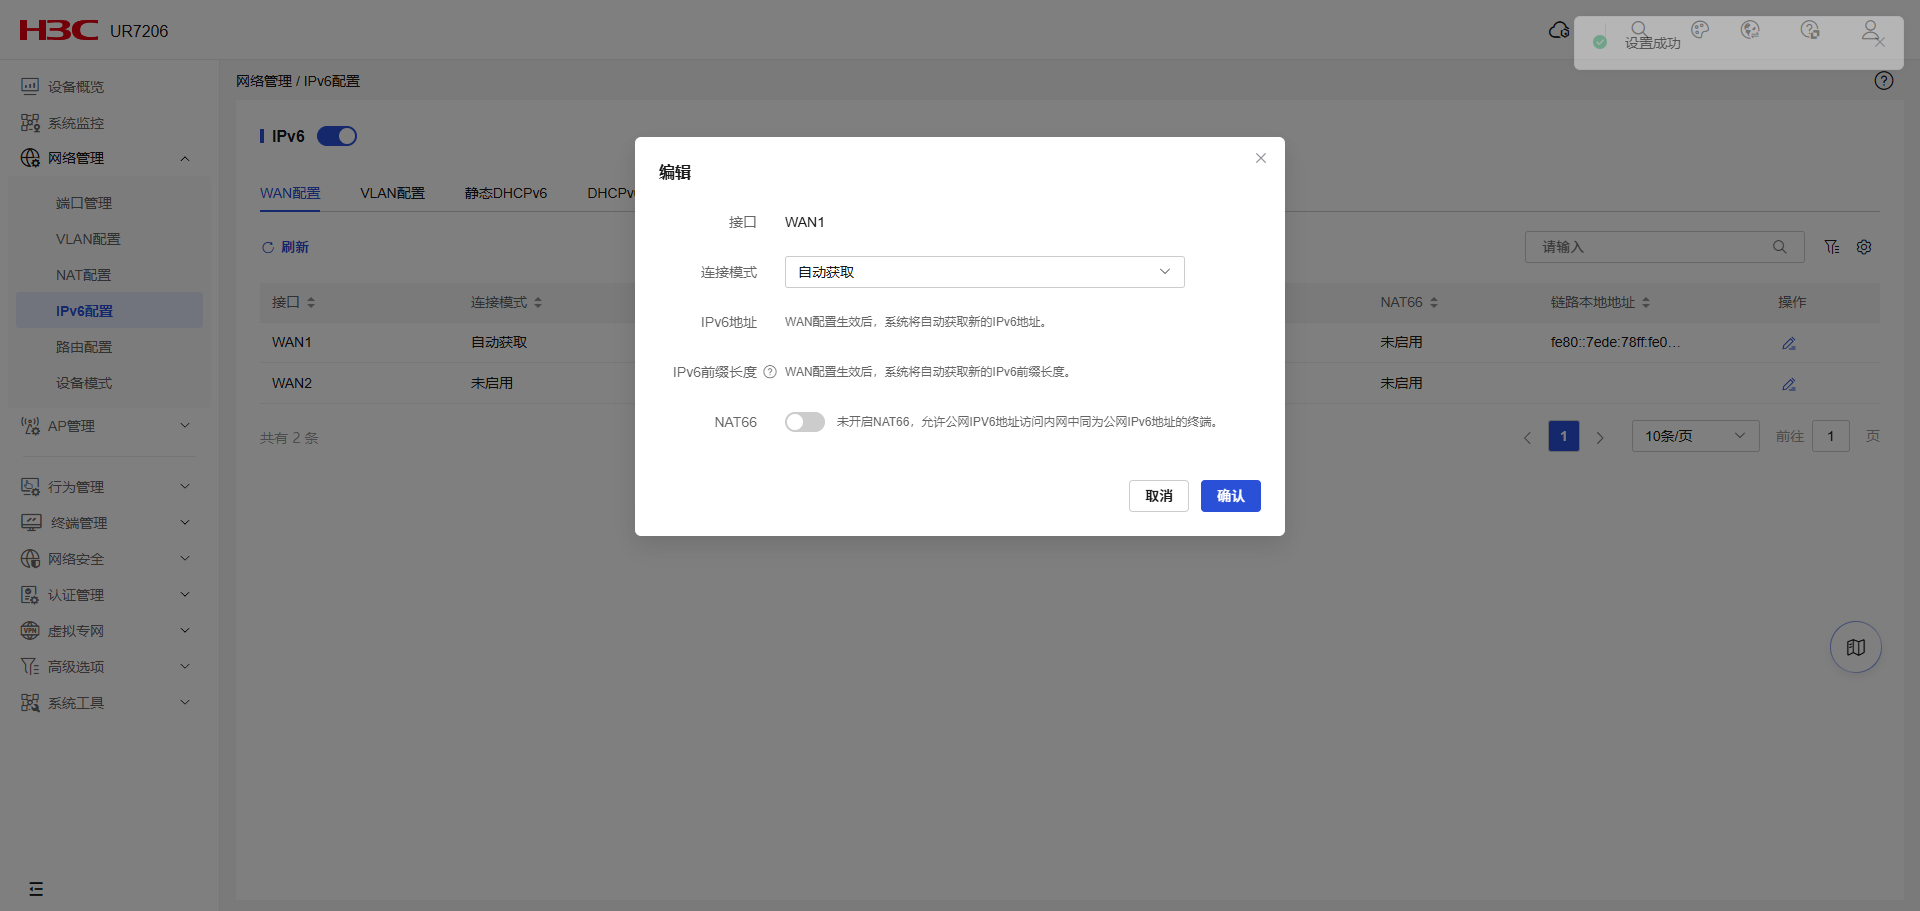This screenshot has width=1920, height=911.
Task: Open the 10条/页 page size dropdown
Action: (1694, 436)
